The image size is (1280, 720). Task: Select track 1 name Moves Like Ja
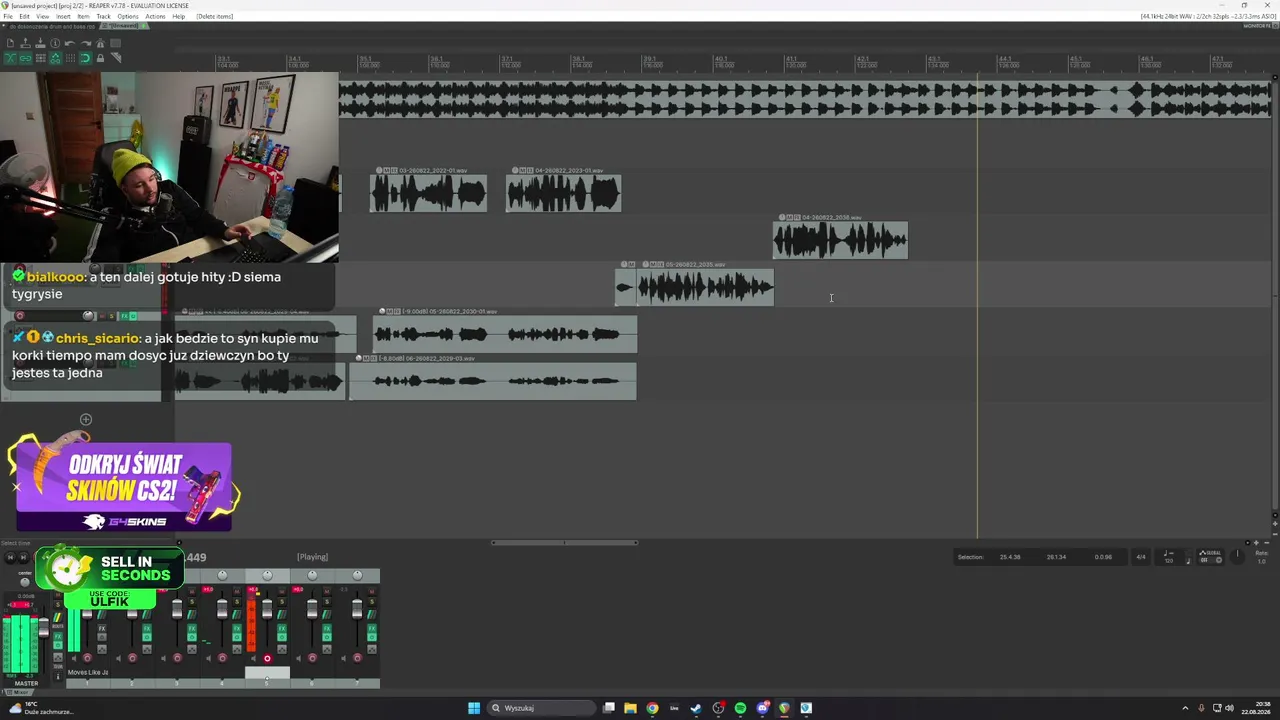click(x=88, y=672)
